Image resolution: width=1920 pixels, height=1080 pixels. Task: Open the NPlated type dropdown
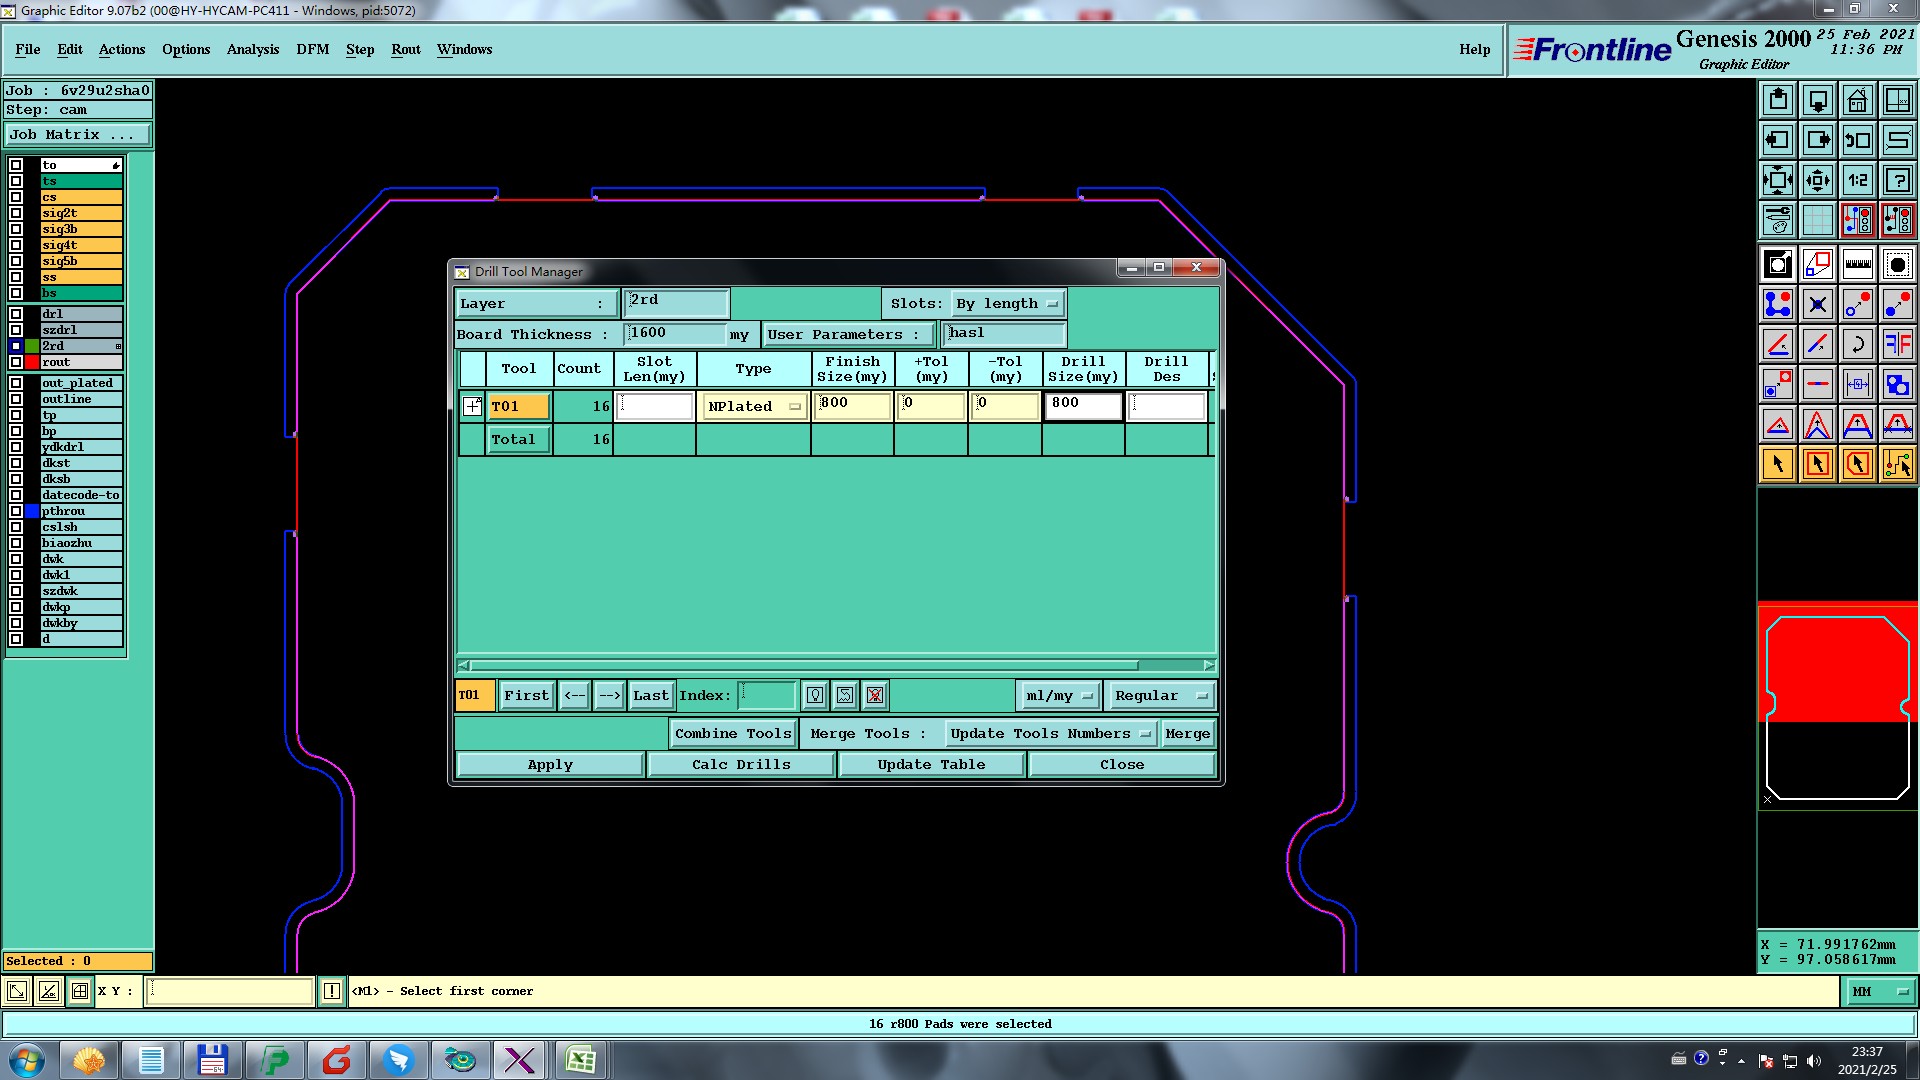click(754, 406)
